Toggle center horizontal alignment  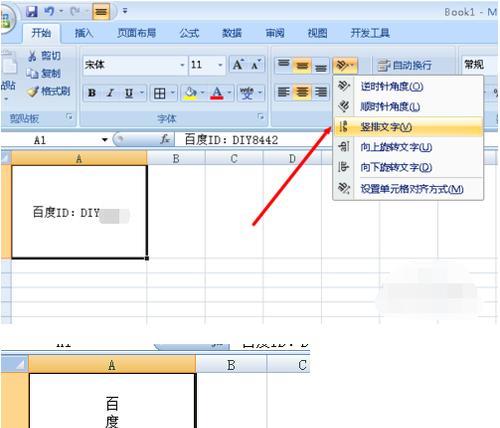coord(302,92)
